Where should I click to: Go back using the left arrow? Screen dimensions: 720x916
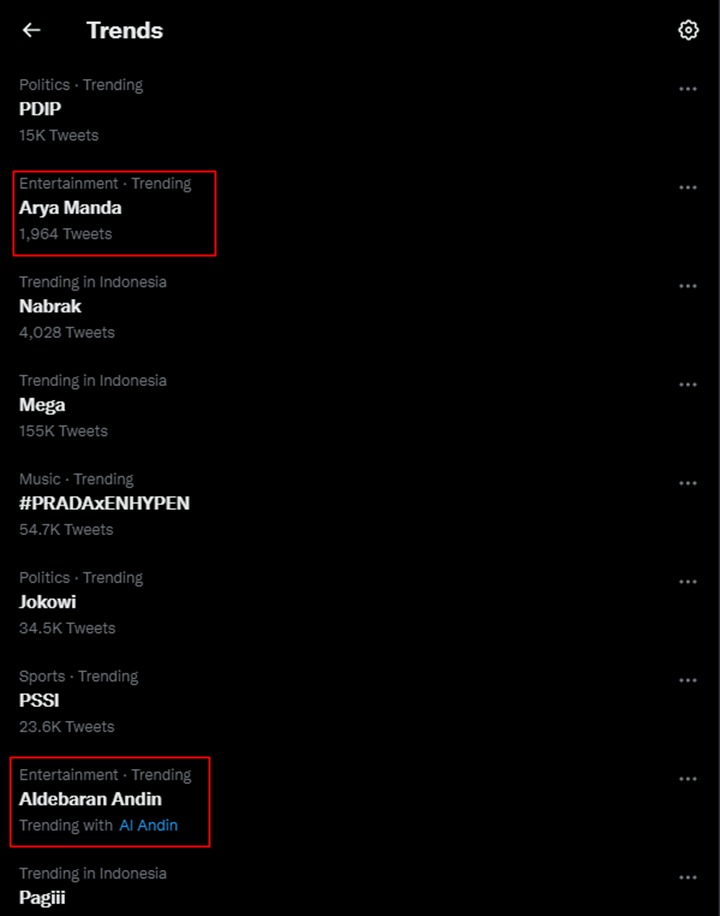[x=32, y=30]
